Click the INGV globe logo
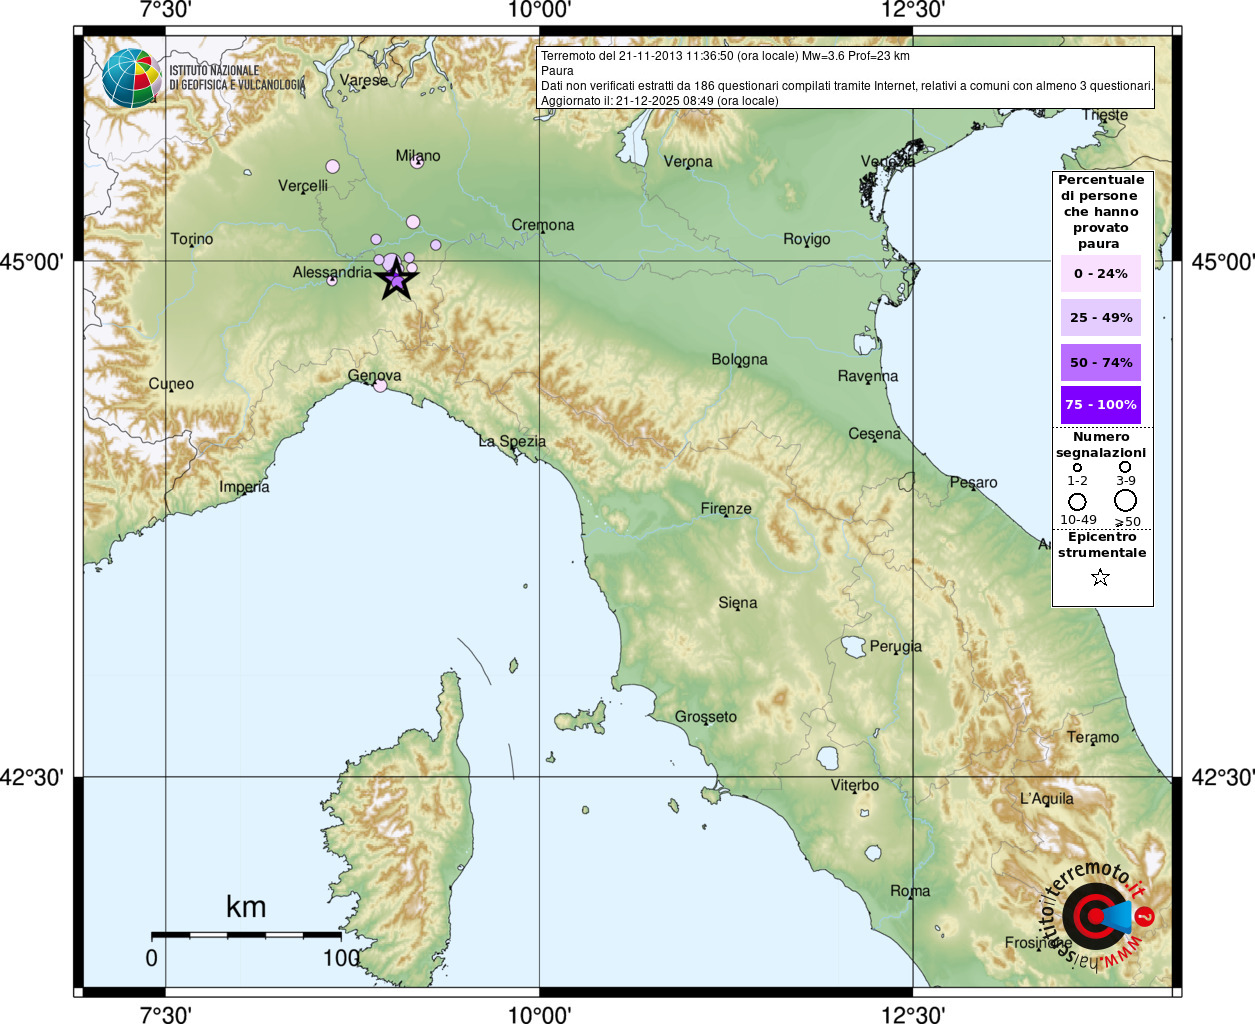 click(131, 77)
